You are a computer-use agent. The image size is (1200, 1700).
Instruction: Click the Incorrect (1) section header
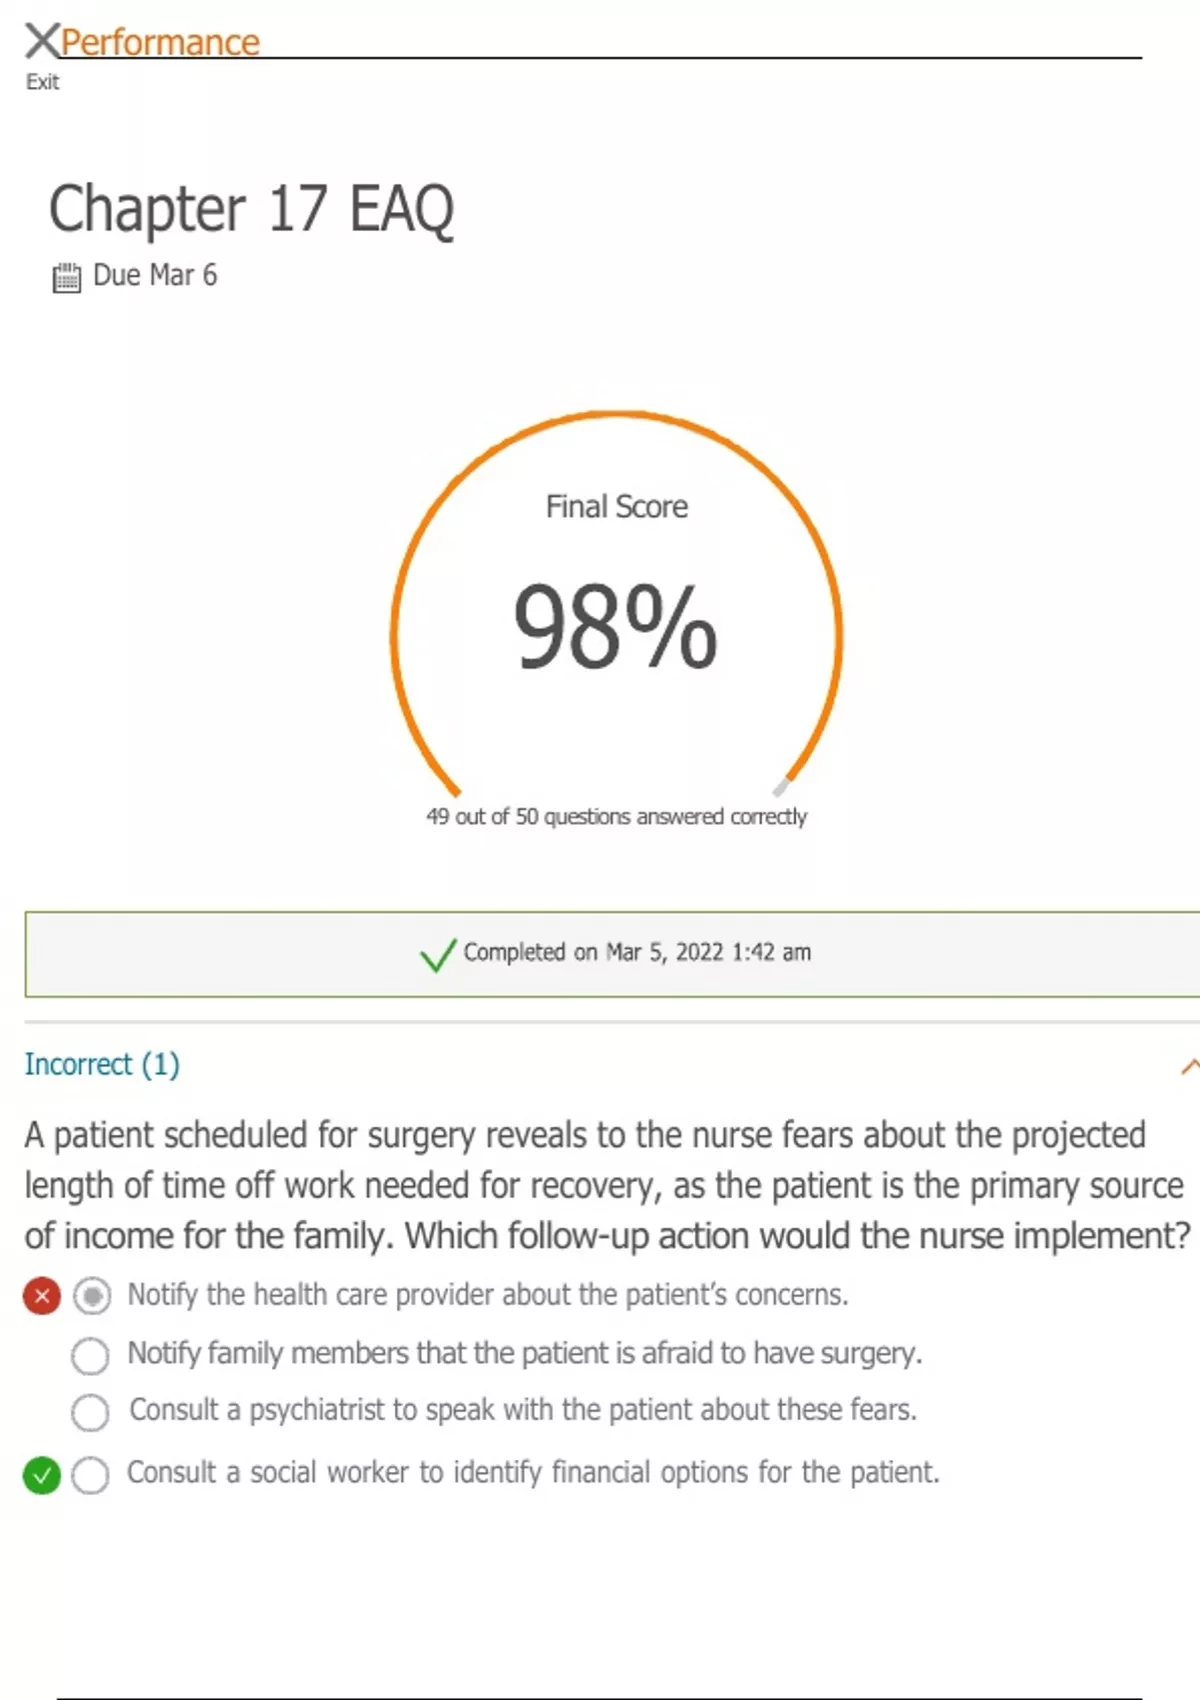102,1064
